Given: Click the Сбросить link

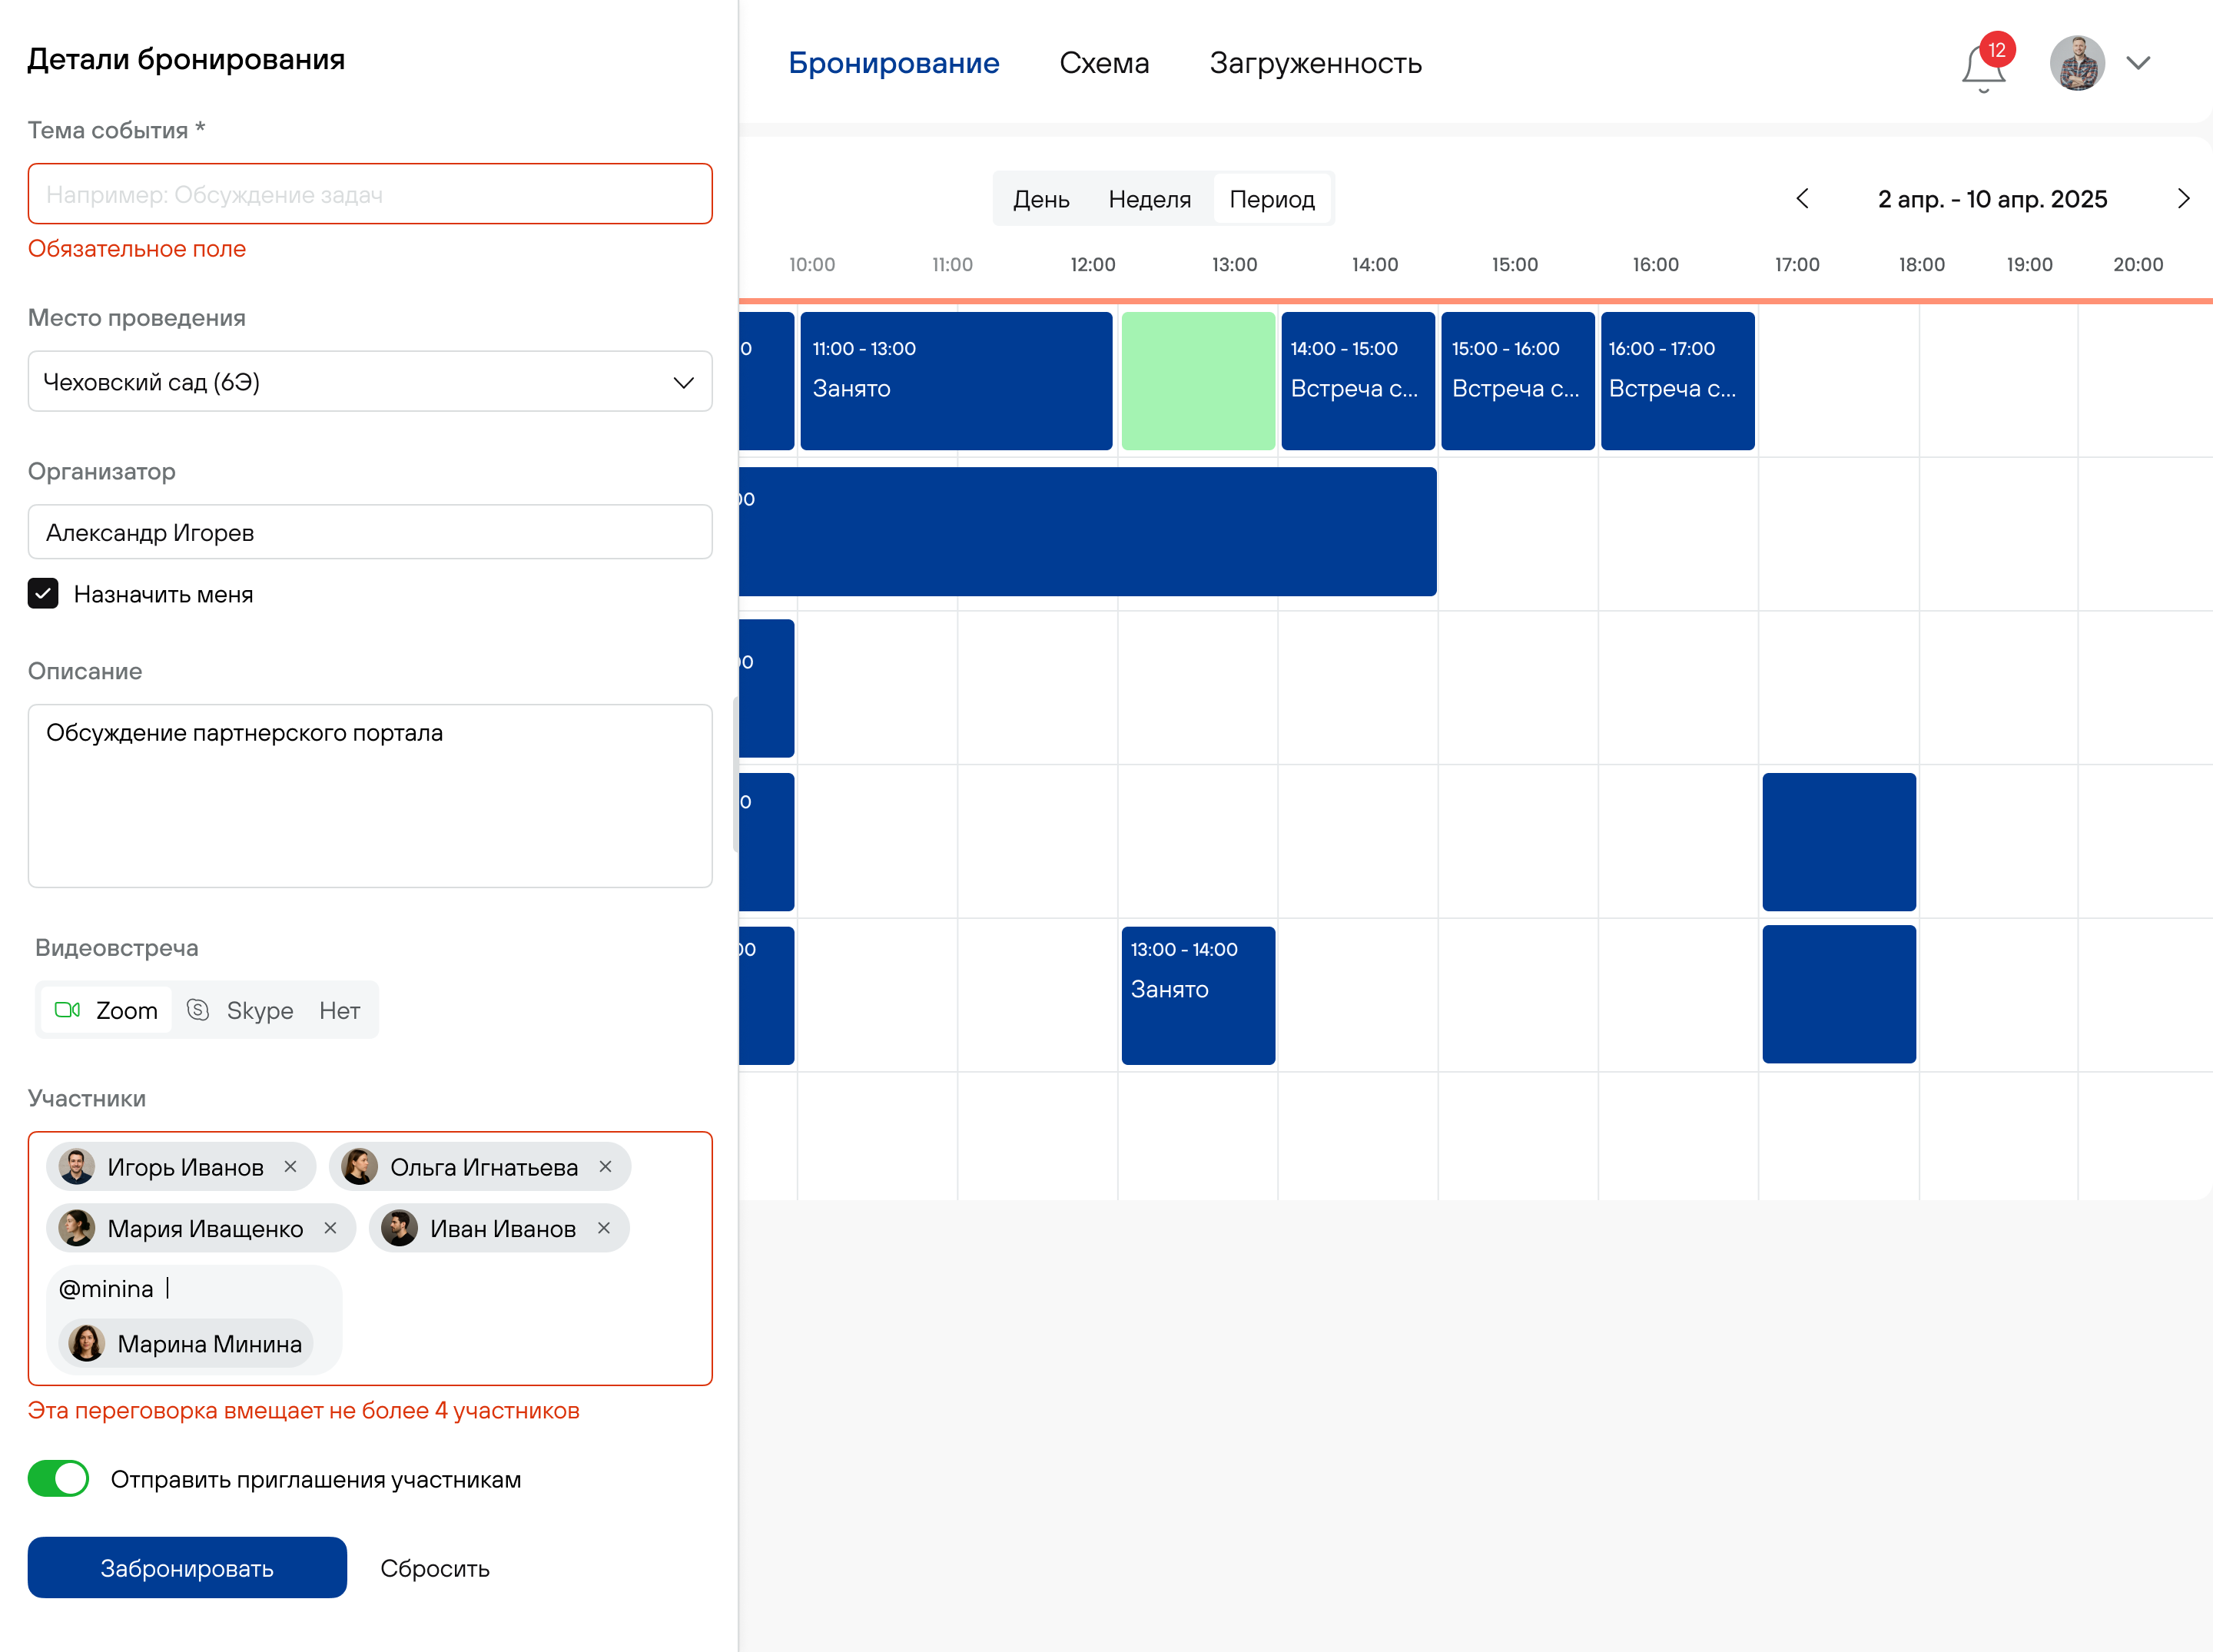Looking at the screenshot, I should [x=434, y=1568].
